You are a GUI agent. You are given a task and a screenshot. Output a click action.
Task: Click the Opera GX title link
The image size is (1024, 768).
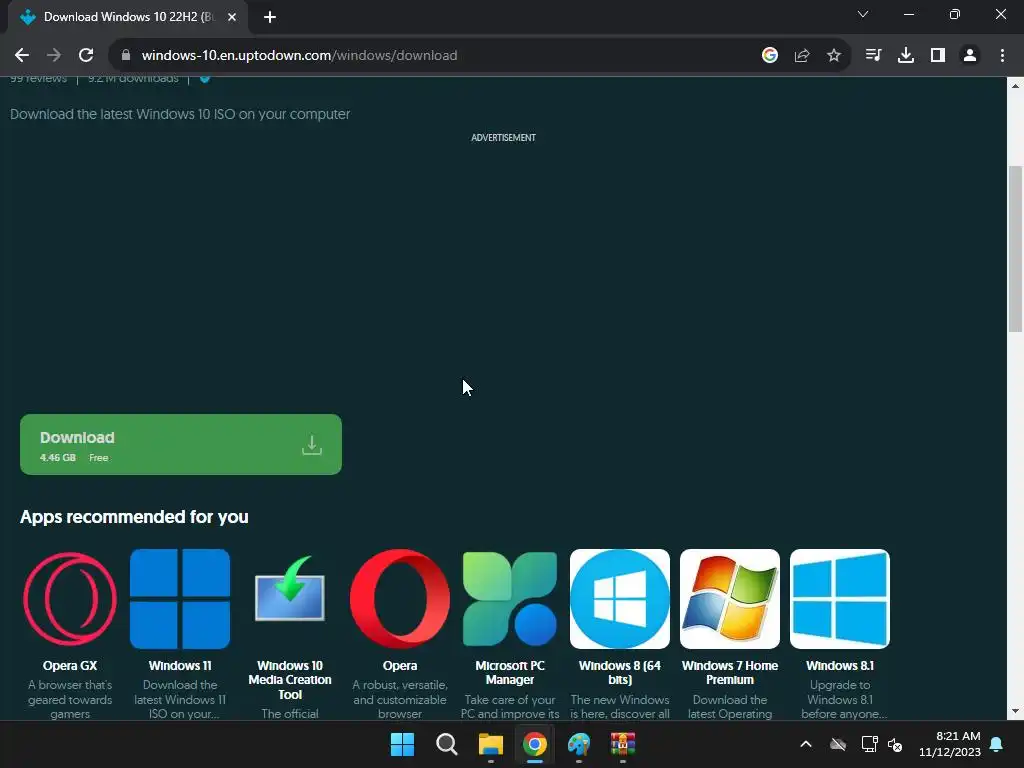click(70, 665)
